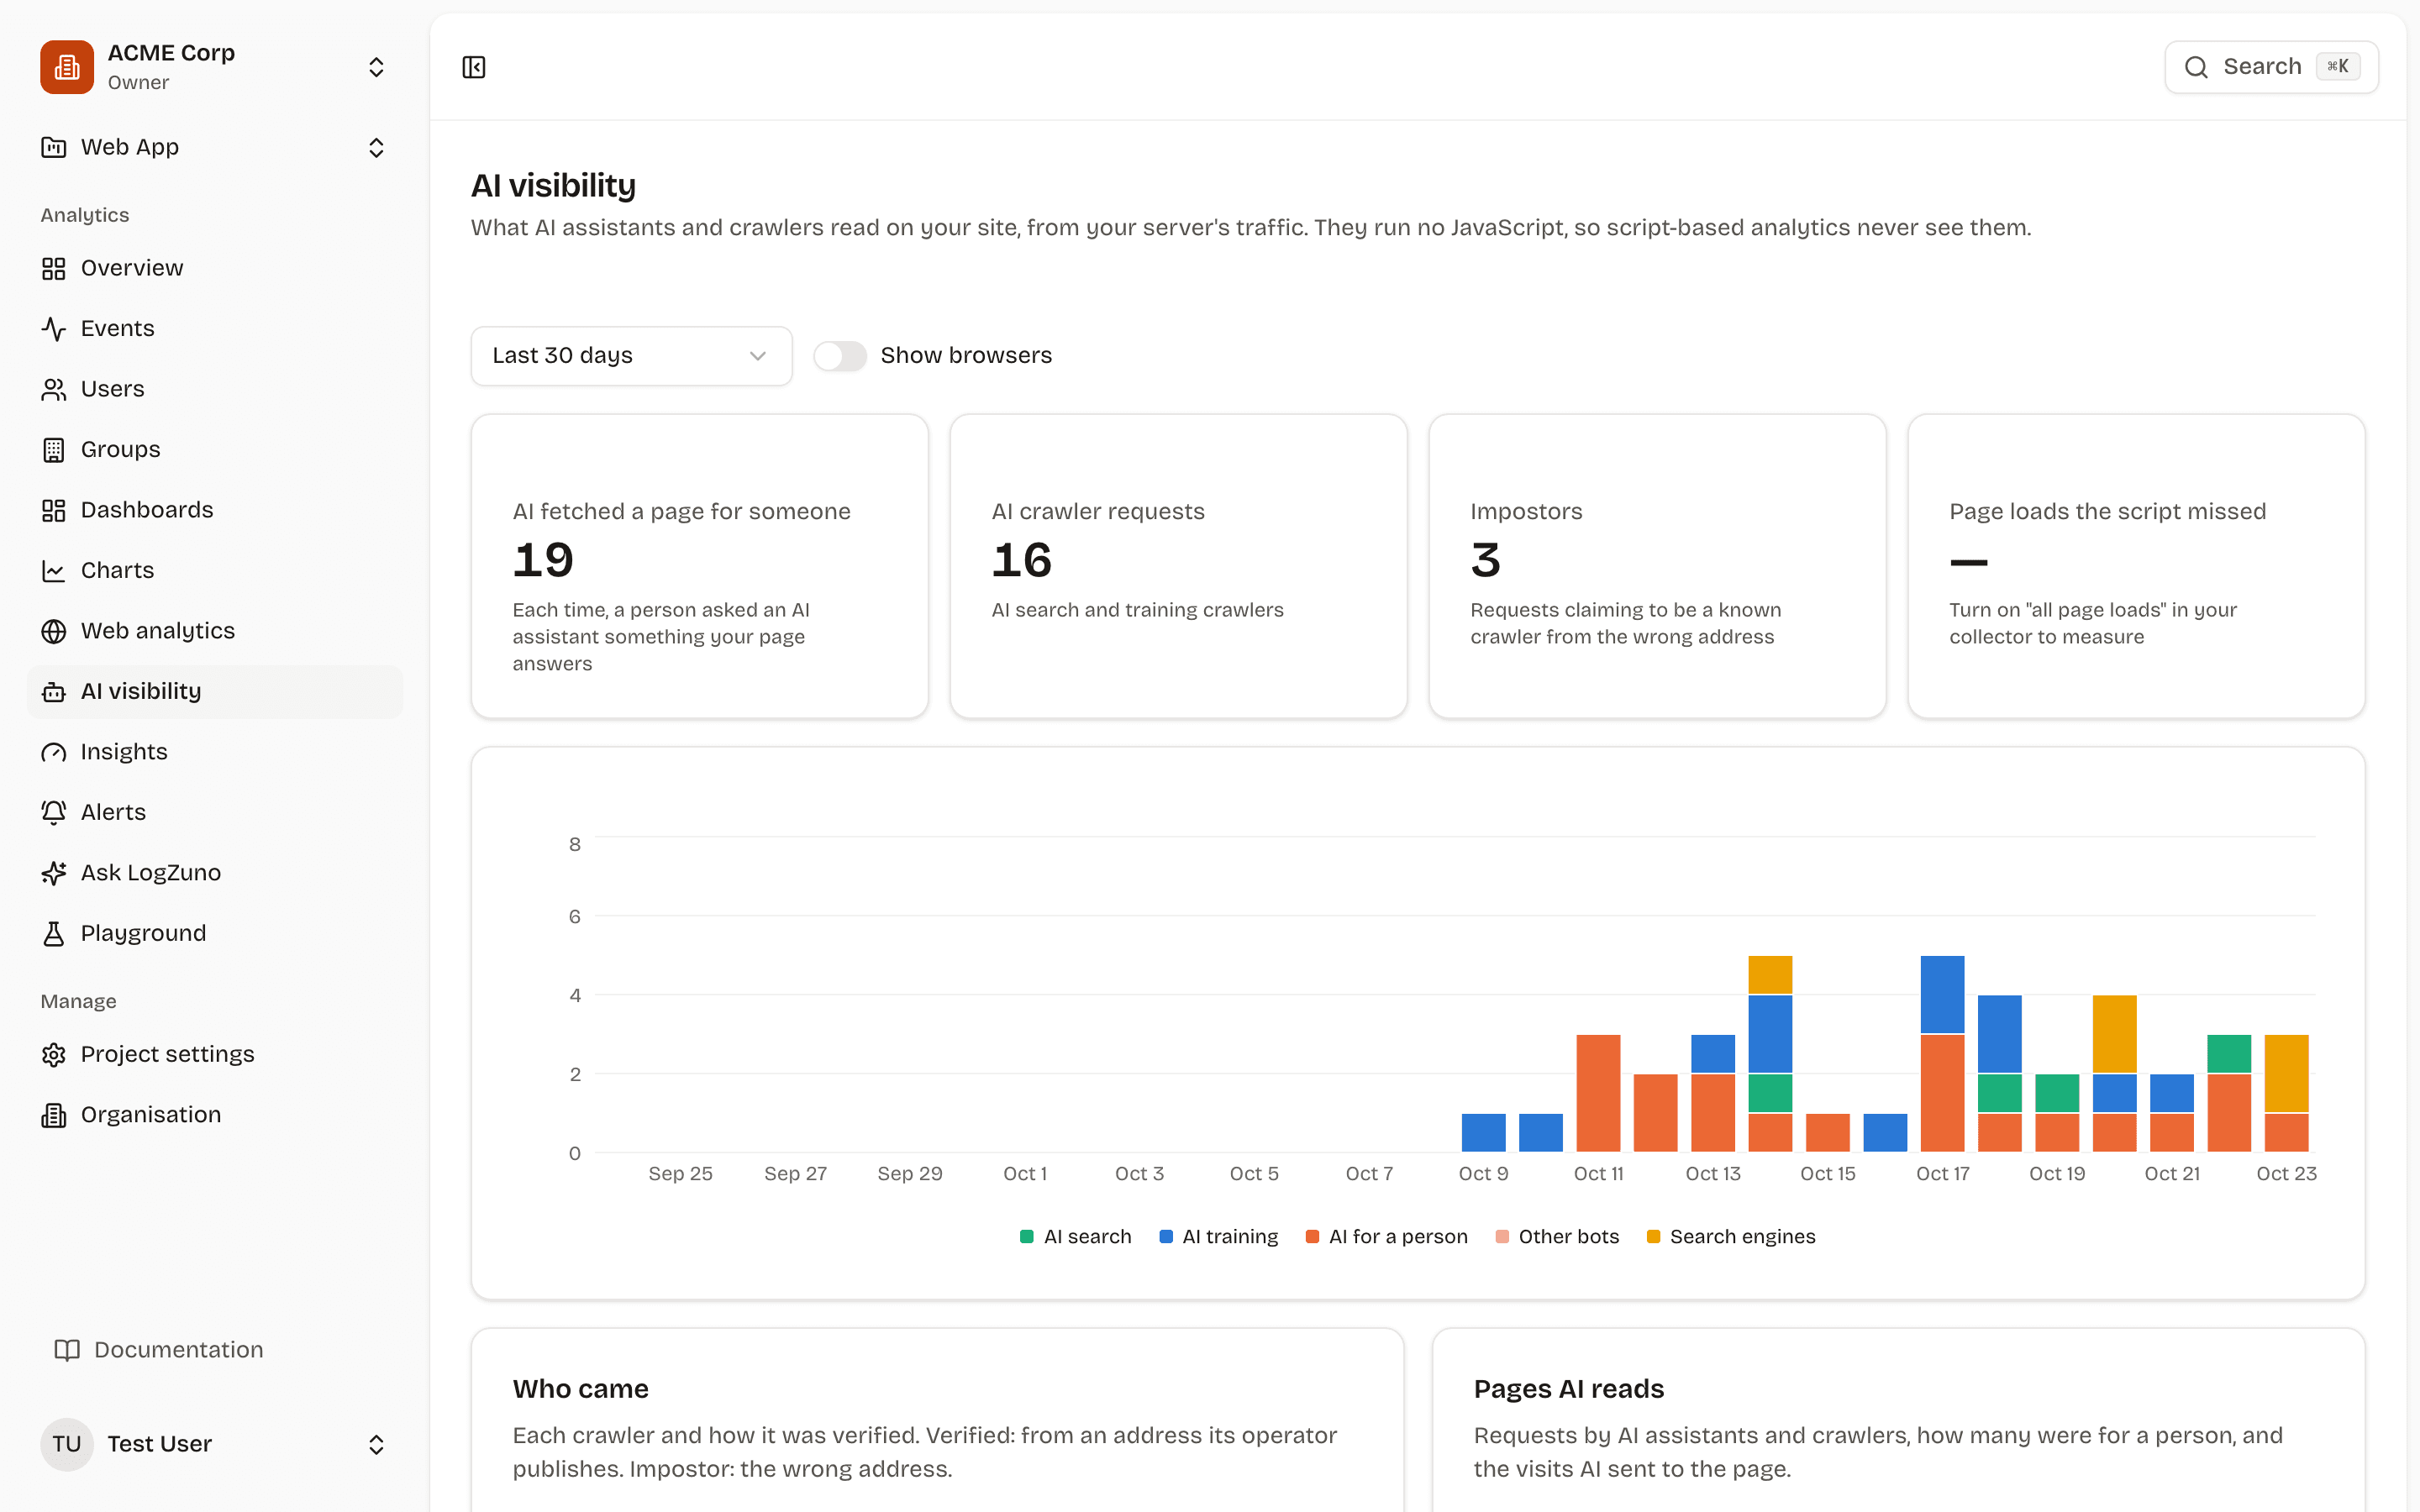Screen dimensions: 2420x1512
Task: Click the AI training legend swatch
Action: 1165,1237
